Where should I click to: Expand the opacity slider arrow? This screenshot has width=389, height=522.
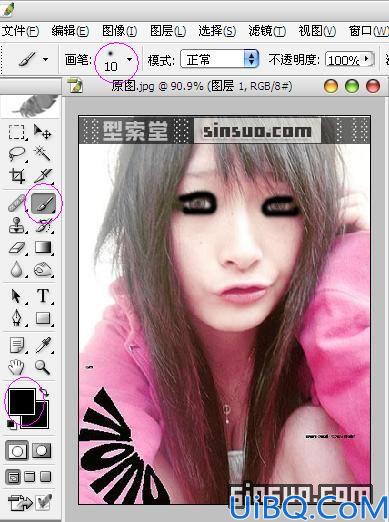367,59
